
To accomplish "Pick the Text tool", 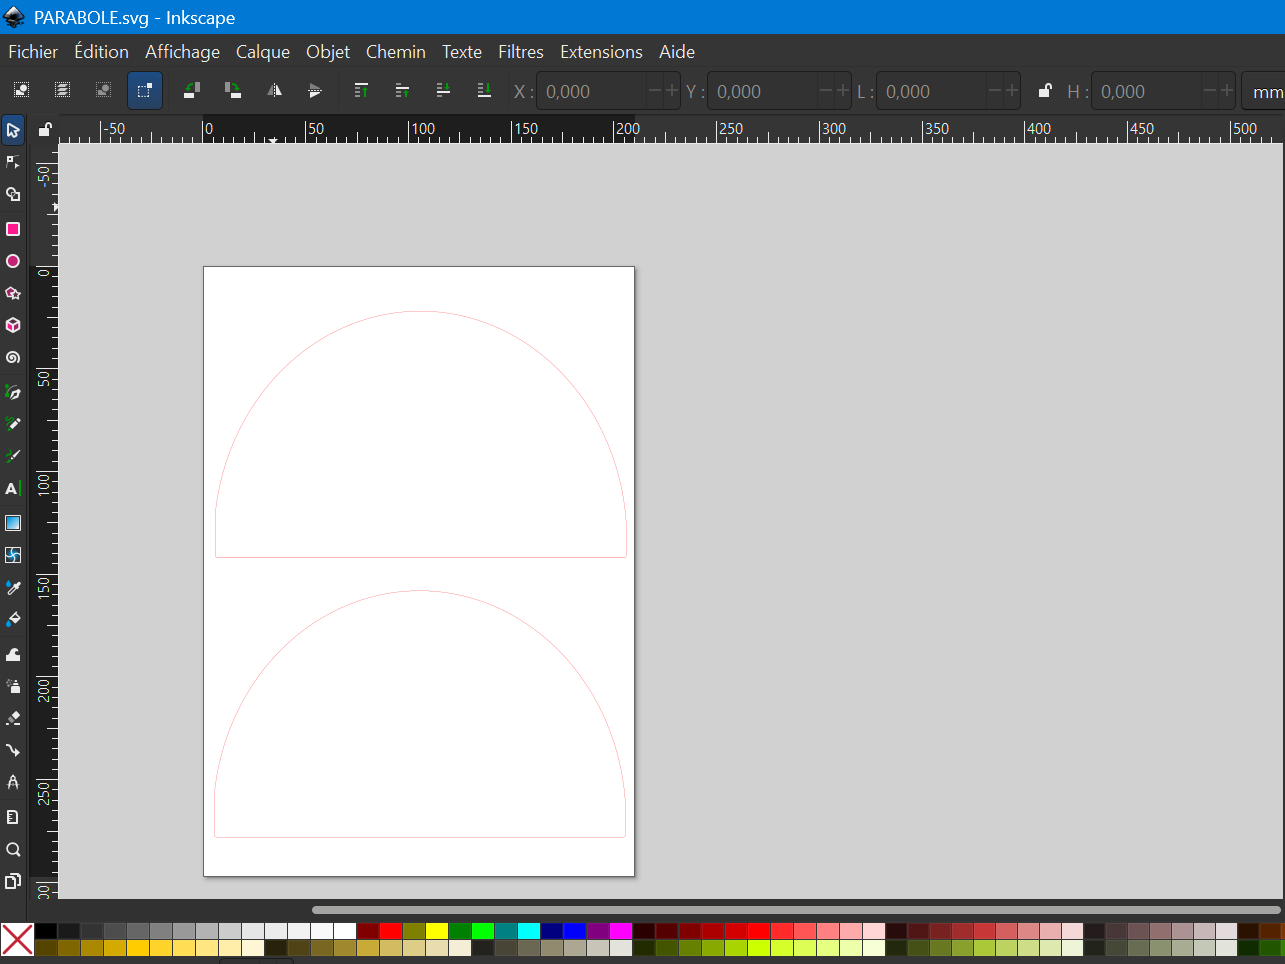I will (13, 489).
